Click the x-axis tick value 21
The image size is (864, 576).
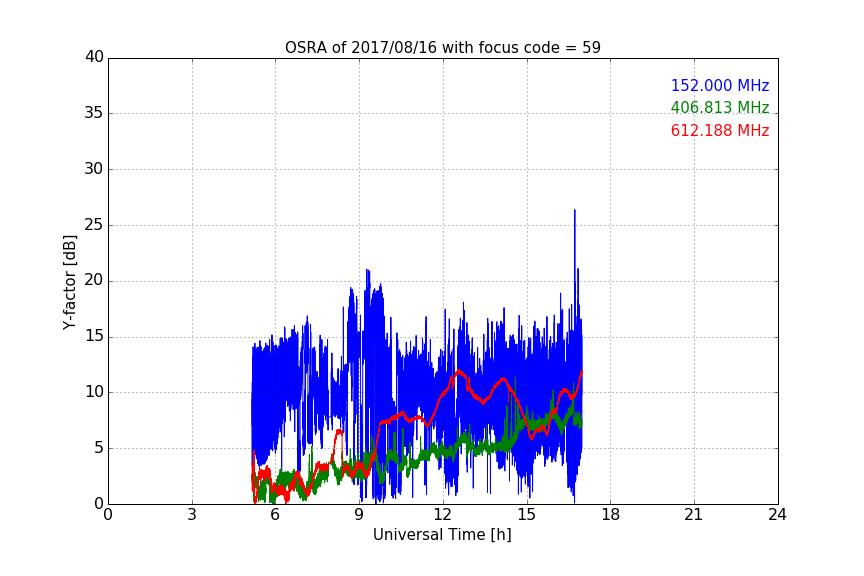coord(694,515)
